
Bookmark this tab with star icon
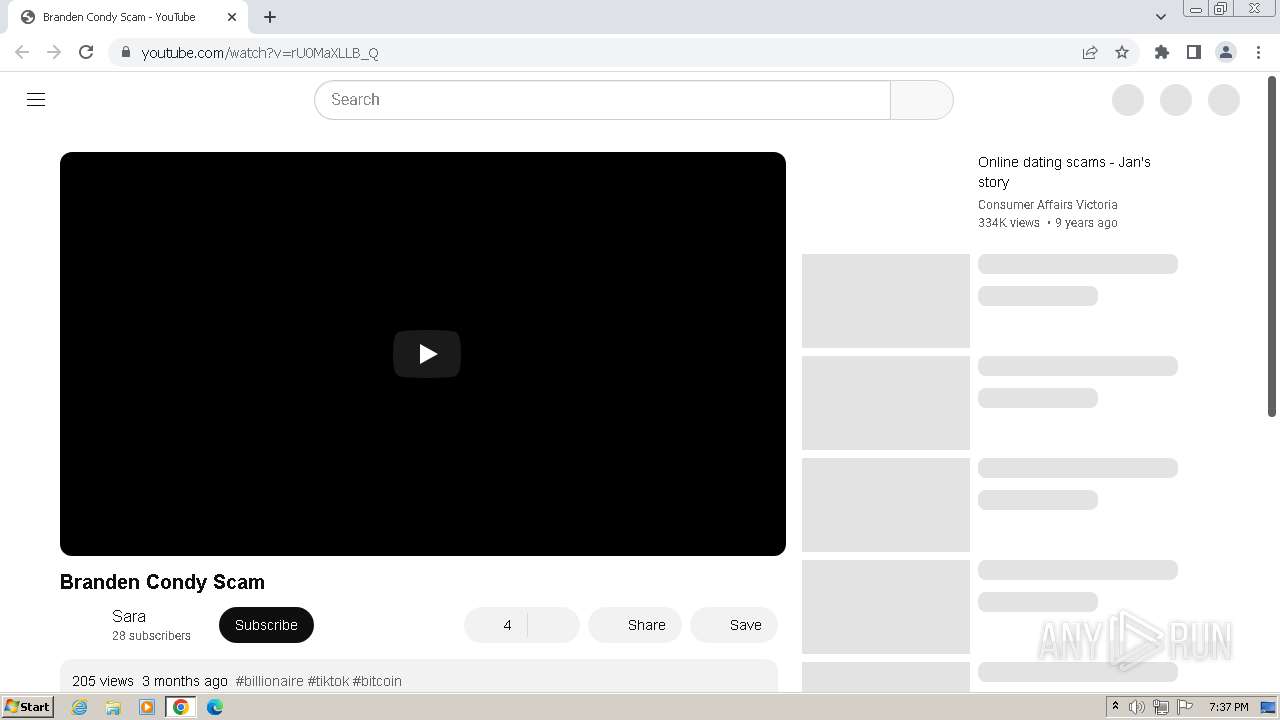[1122, 52]
